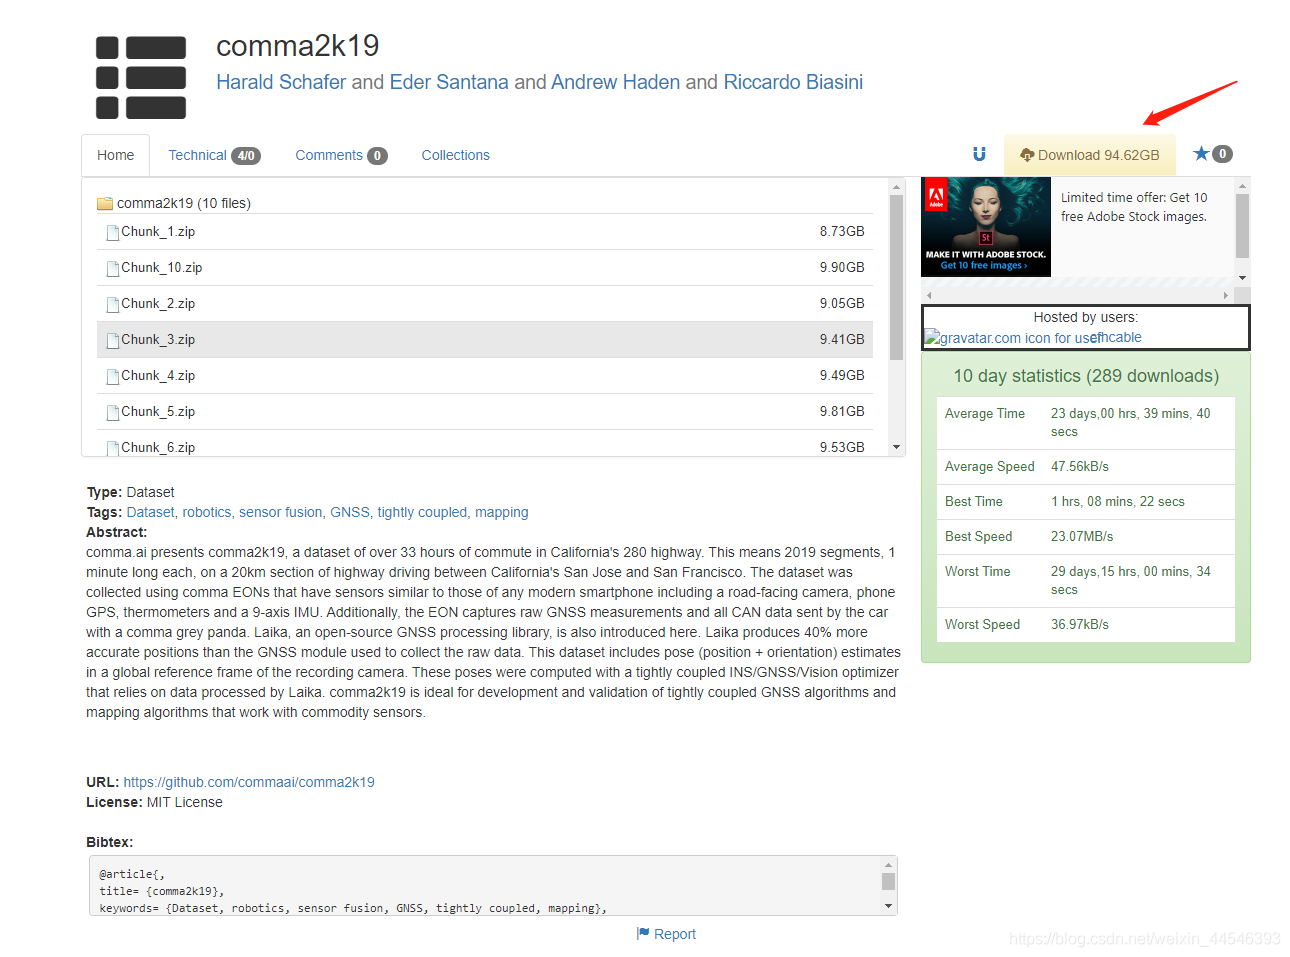Open author Eder Santana link

click(x=449, y=82)
